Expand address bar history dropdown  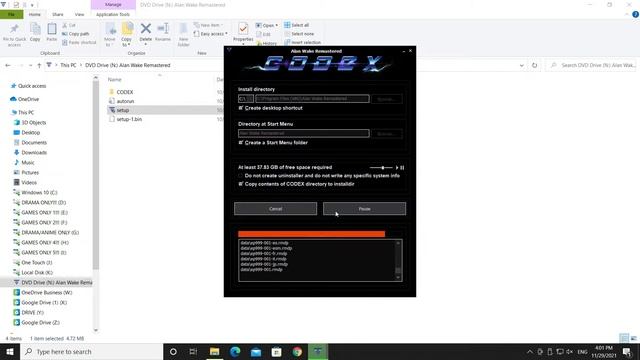pos(522,65)
